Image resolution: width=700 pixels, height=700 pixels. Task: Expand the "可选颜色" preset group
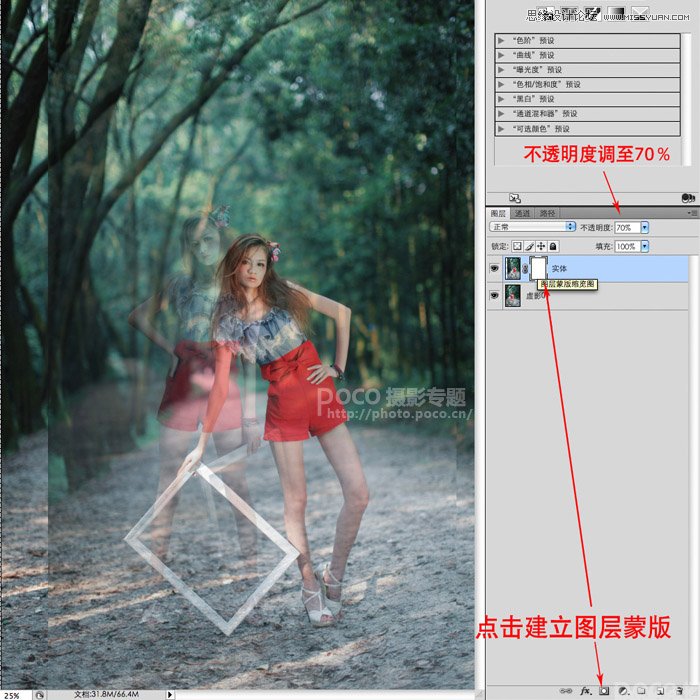[501, 129]
